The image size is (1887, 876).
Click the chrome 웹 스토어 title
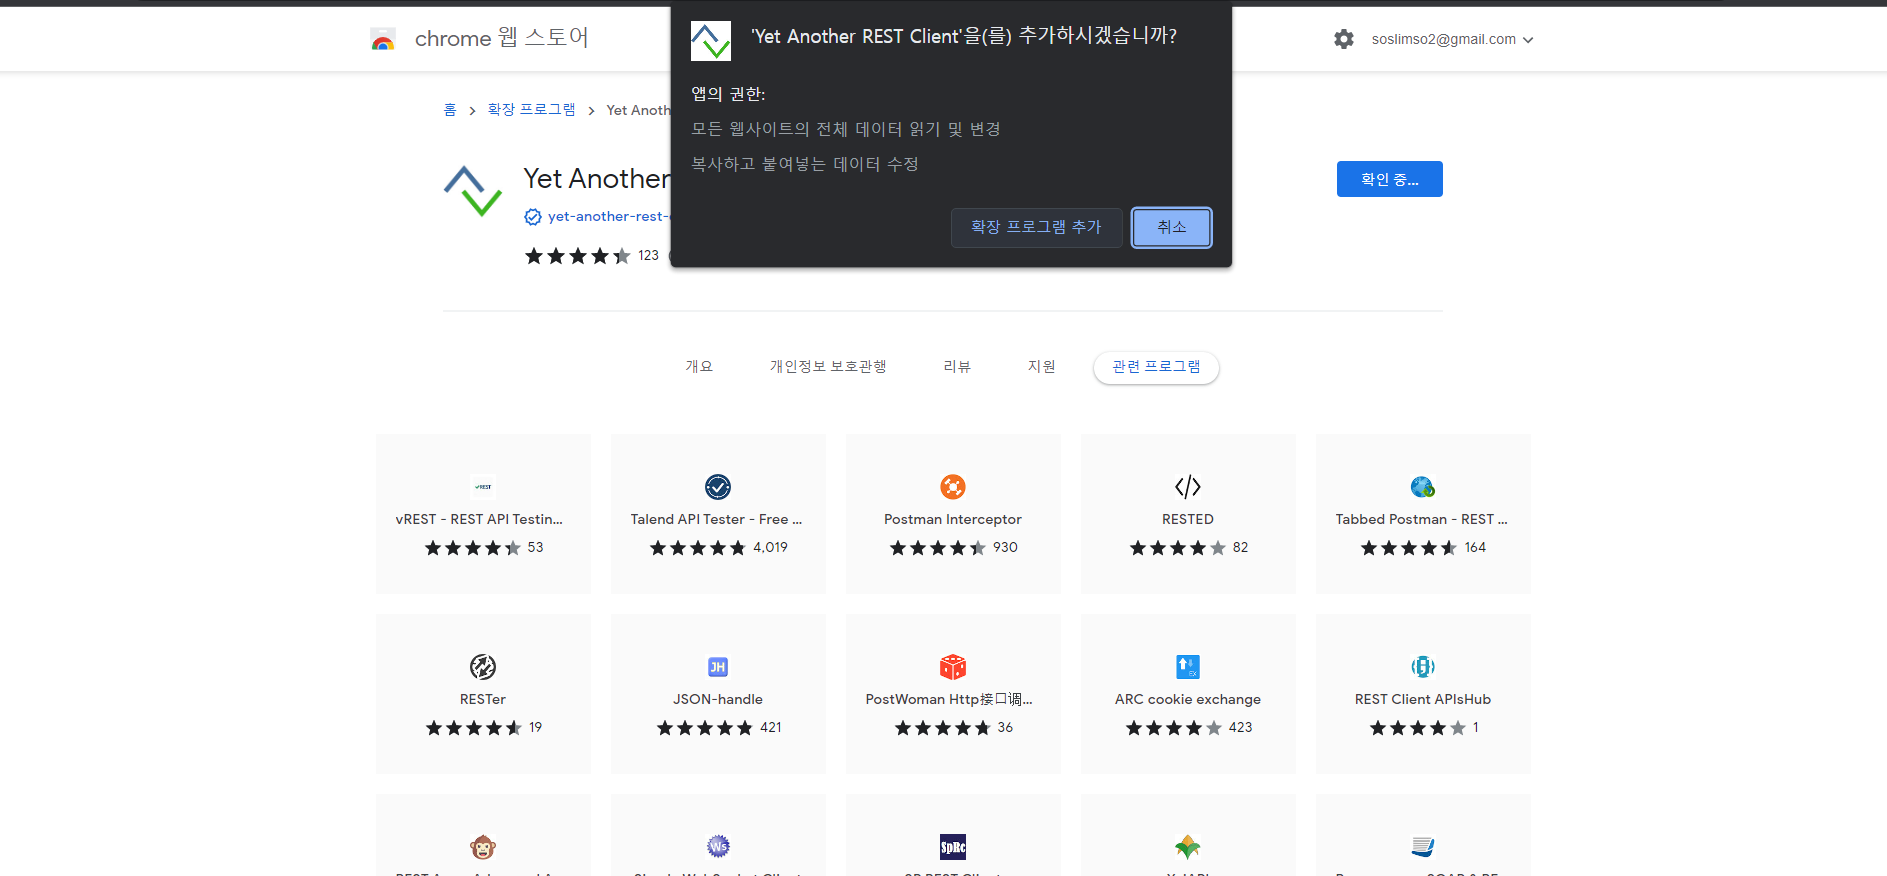tap(502, 38)
